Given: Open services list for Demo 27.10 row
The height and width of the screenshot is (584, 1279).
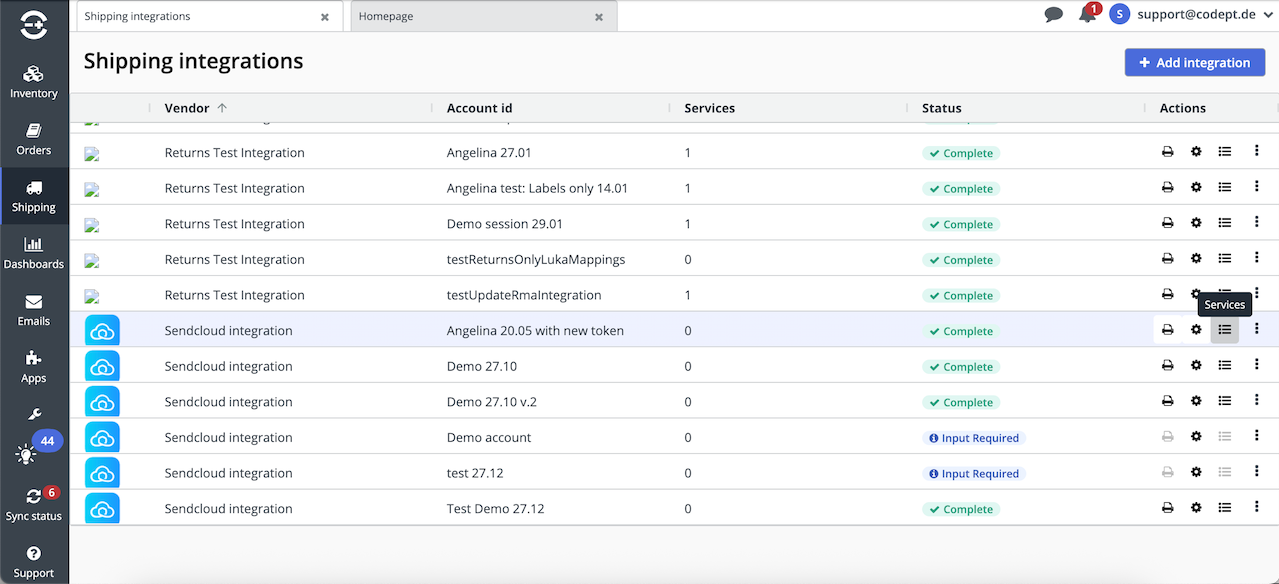Looking at the screenshot, I should 1225,366.
